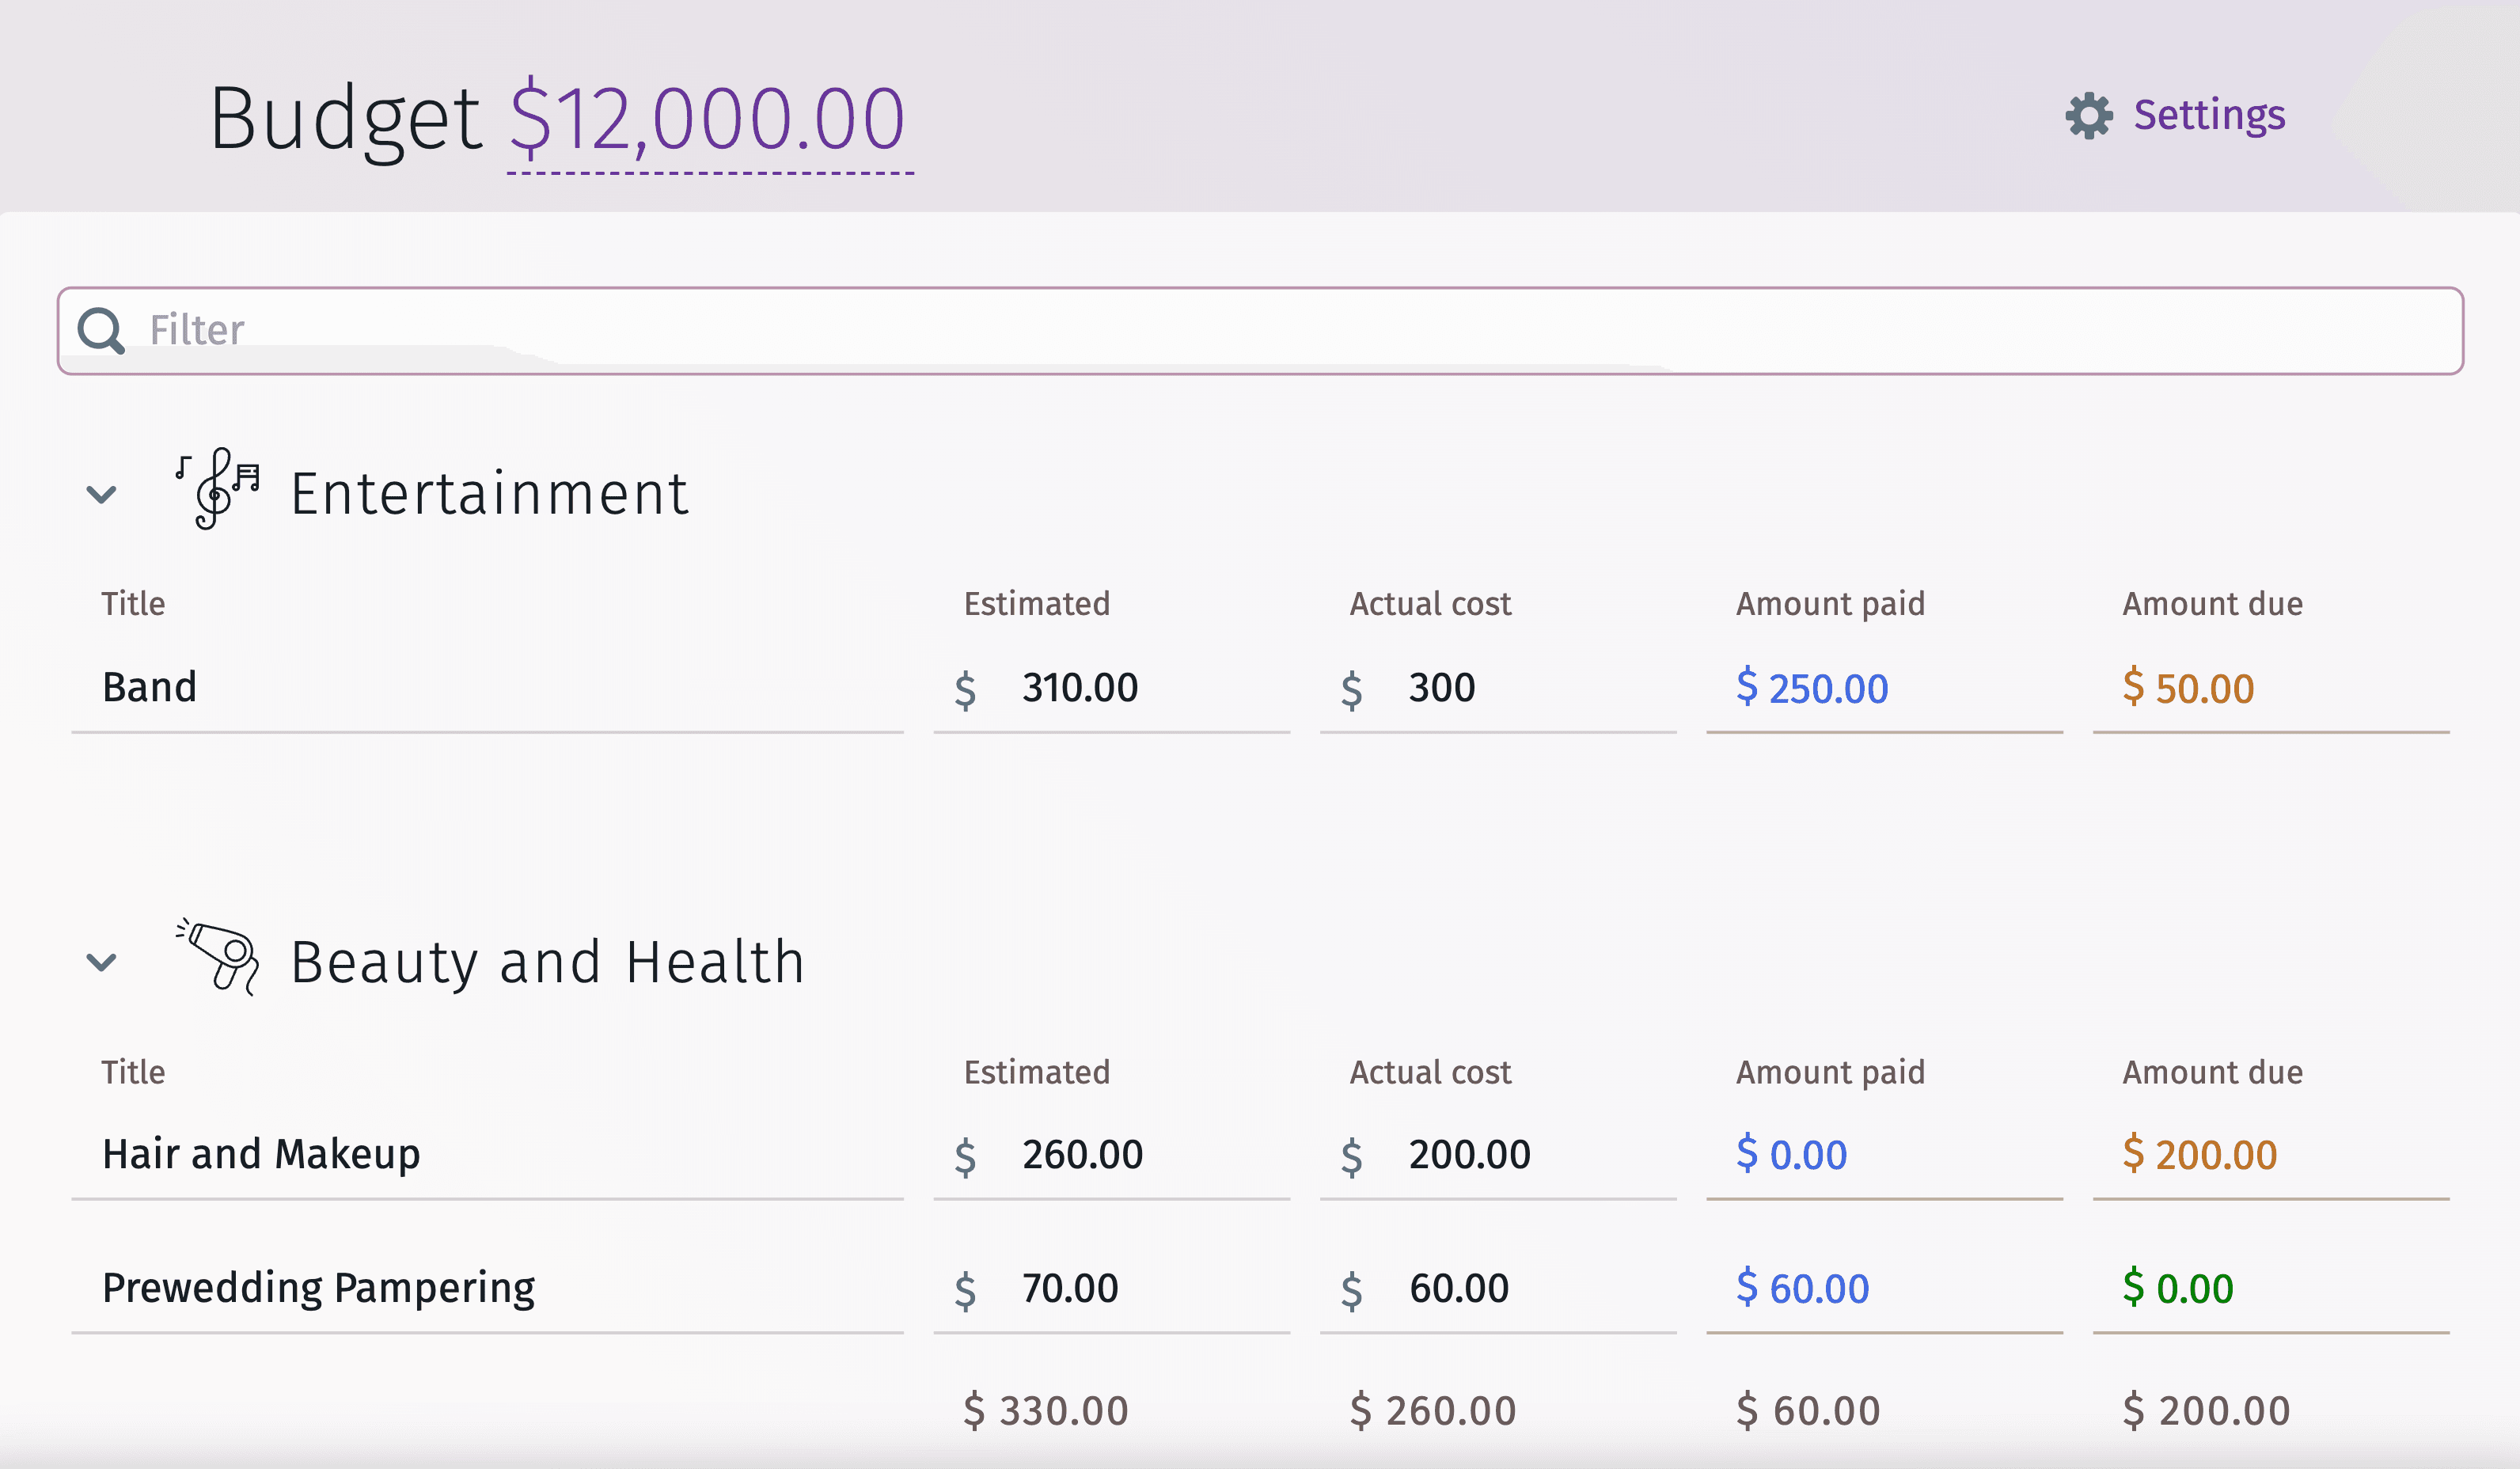
Task: Toggle the Band amount paid value
Action: point(1812,685)
